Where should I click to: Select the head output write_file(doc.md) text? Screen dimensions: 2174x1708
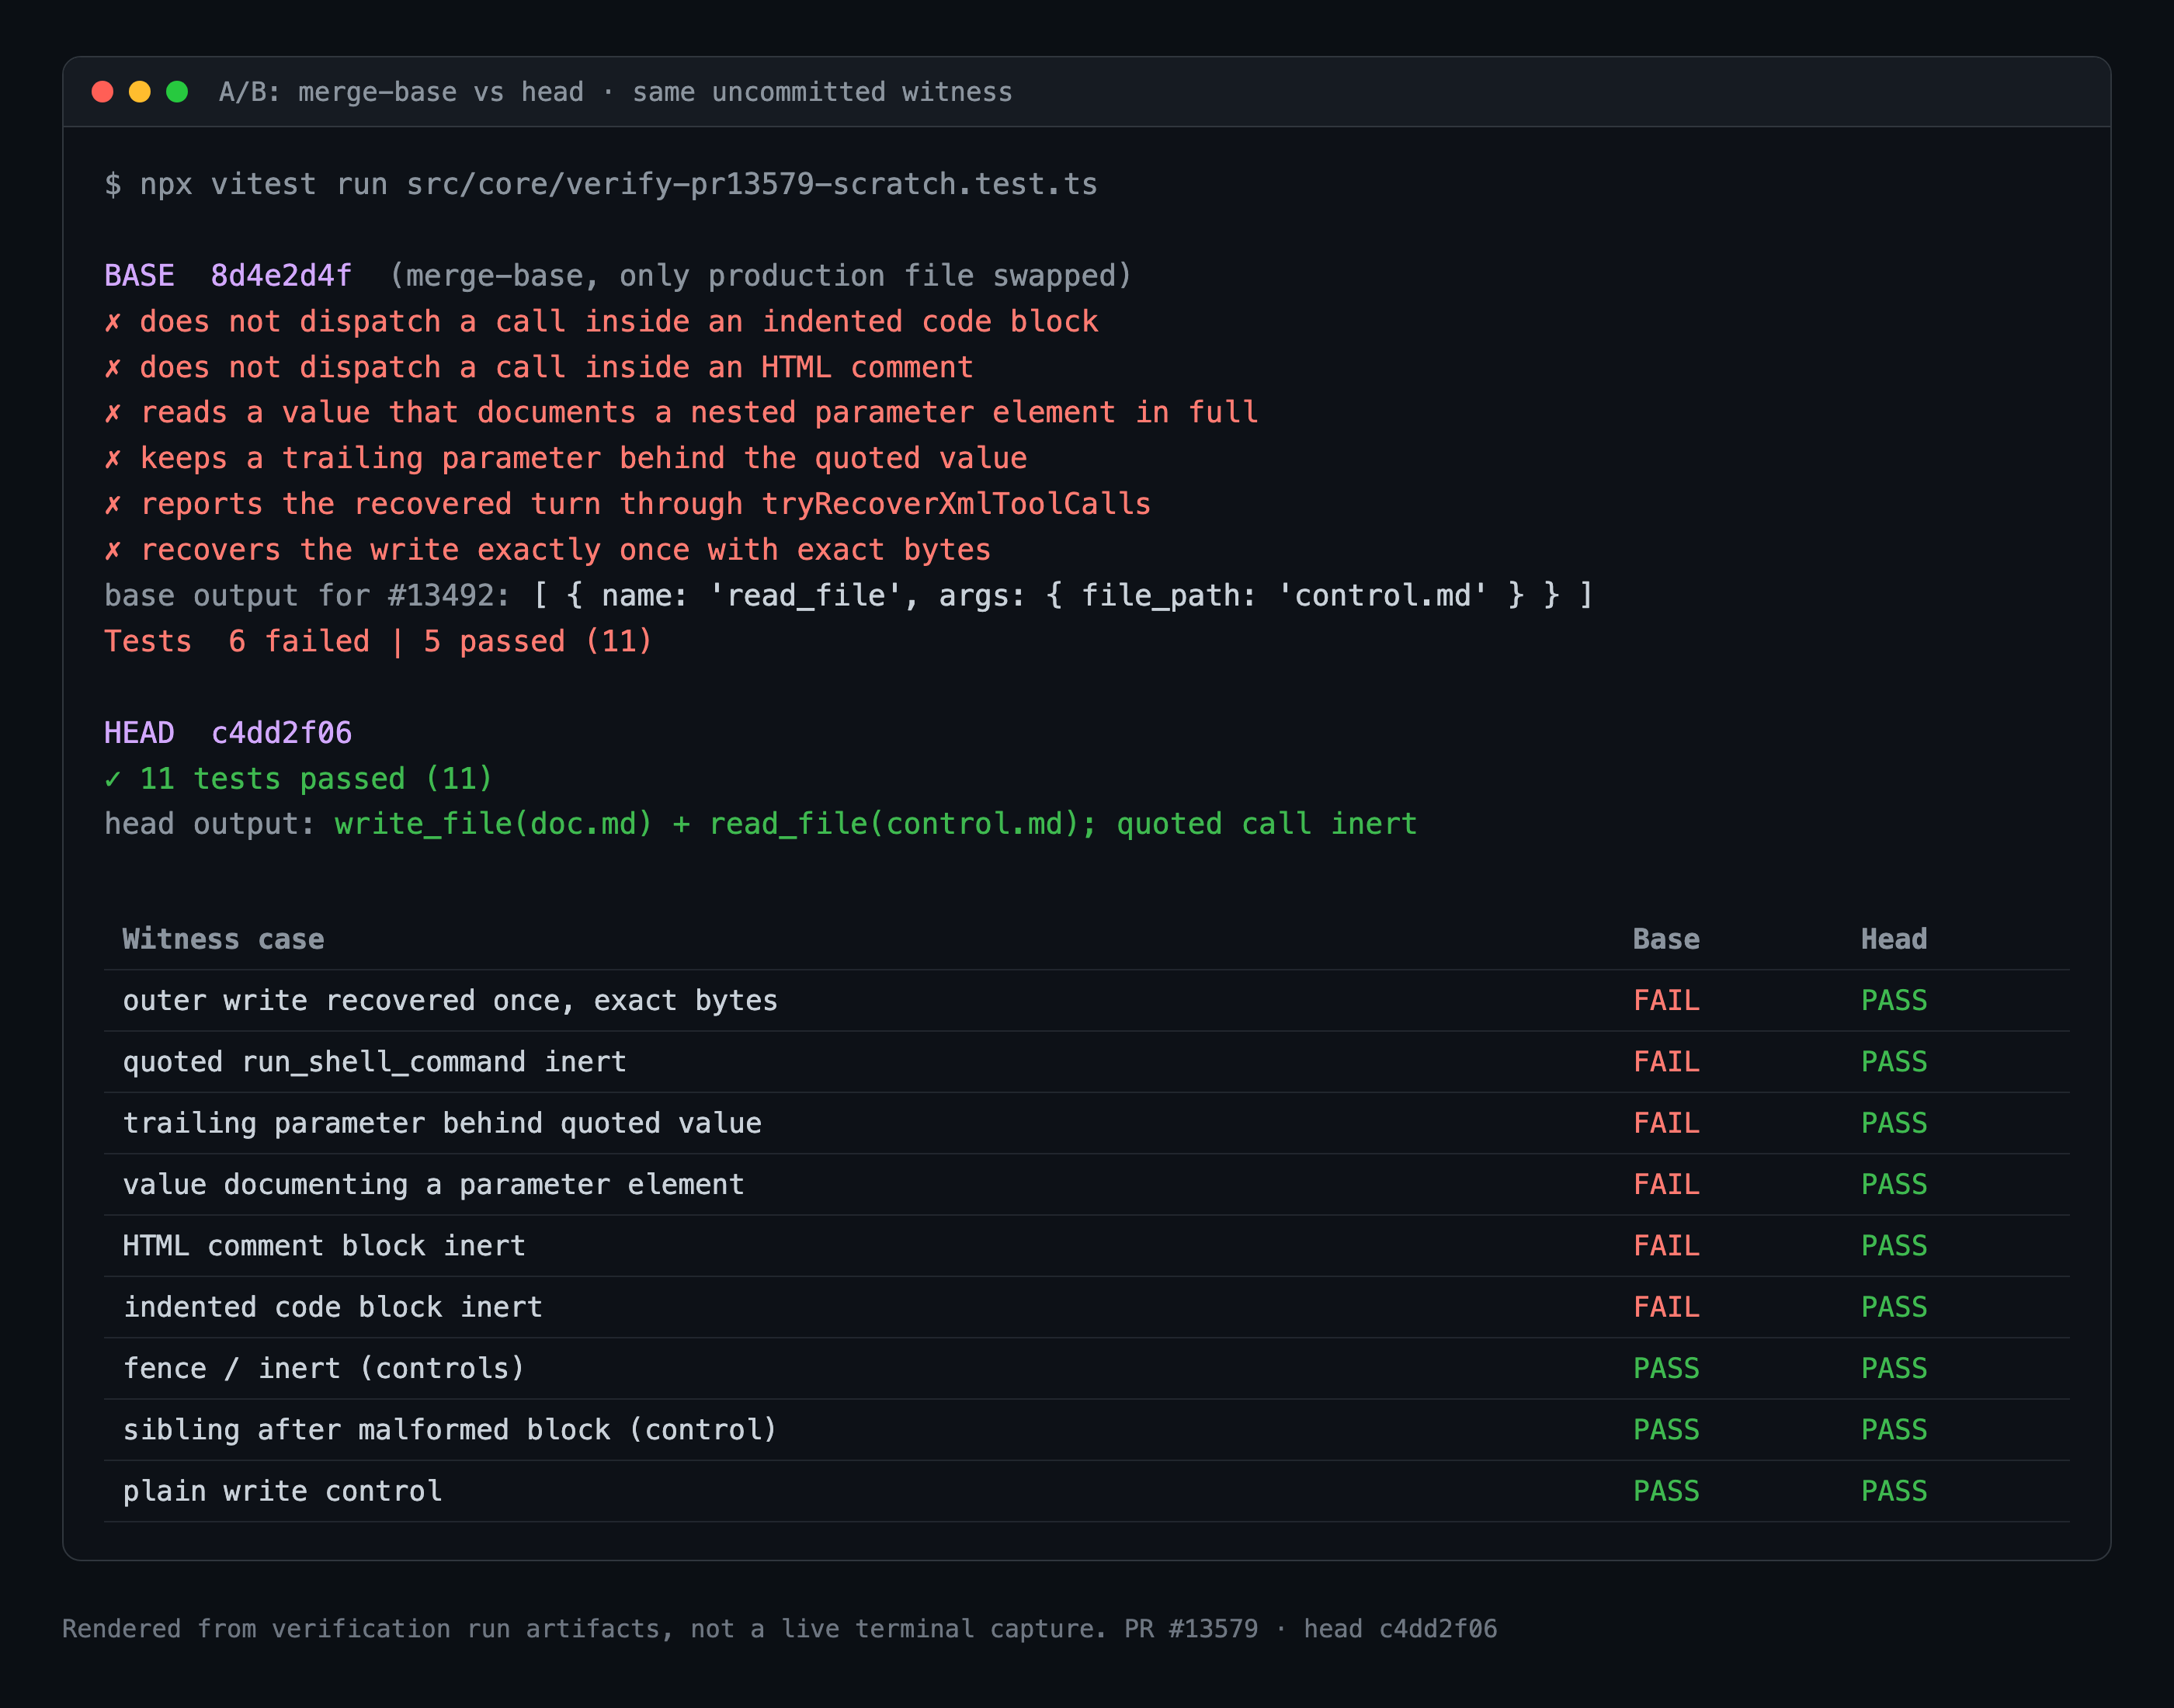(493, 824)
